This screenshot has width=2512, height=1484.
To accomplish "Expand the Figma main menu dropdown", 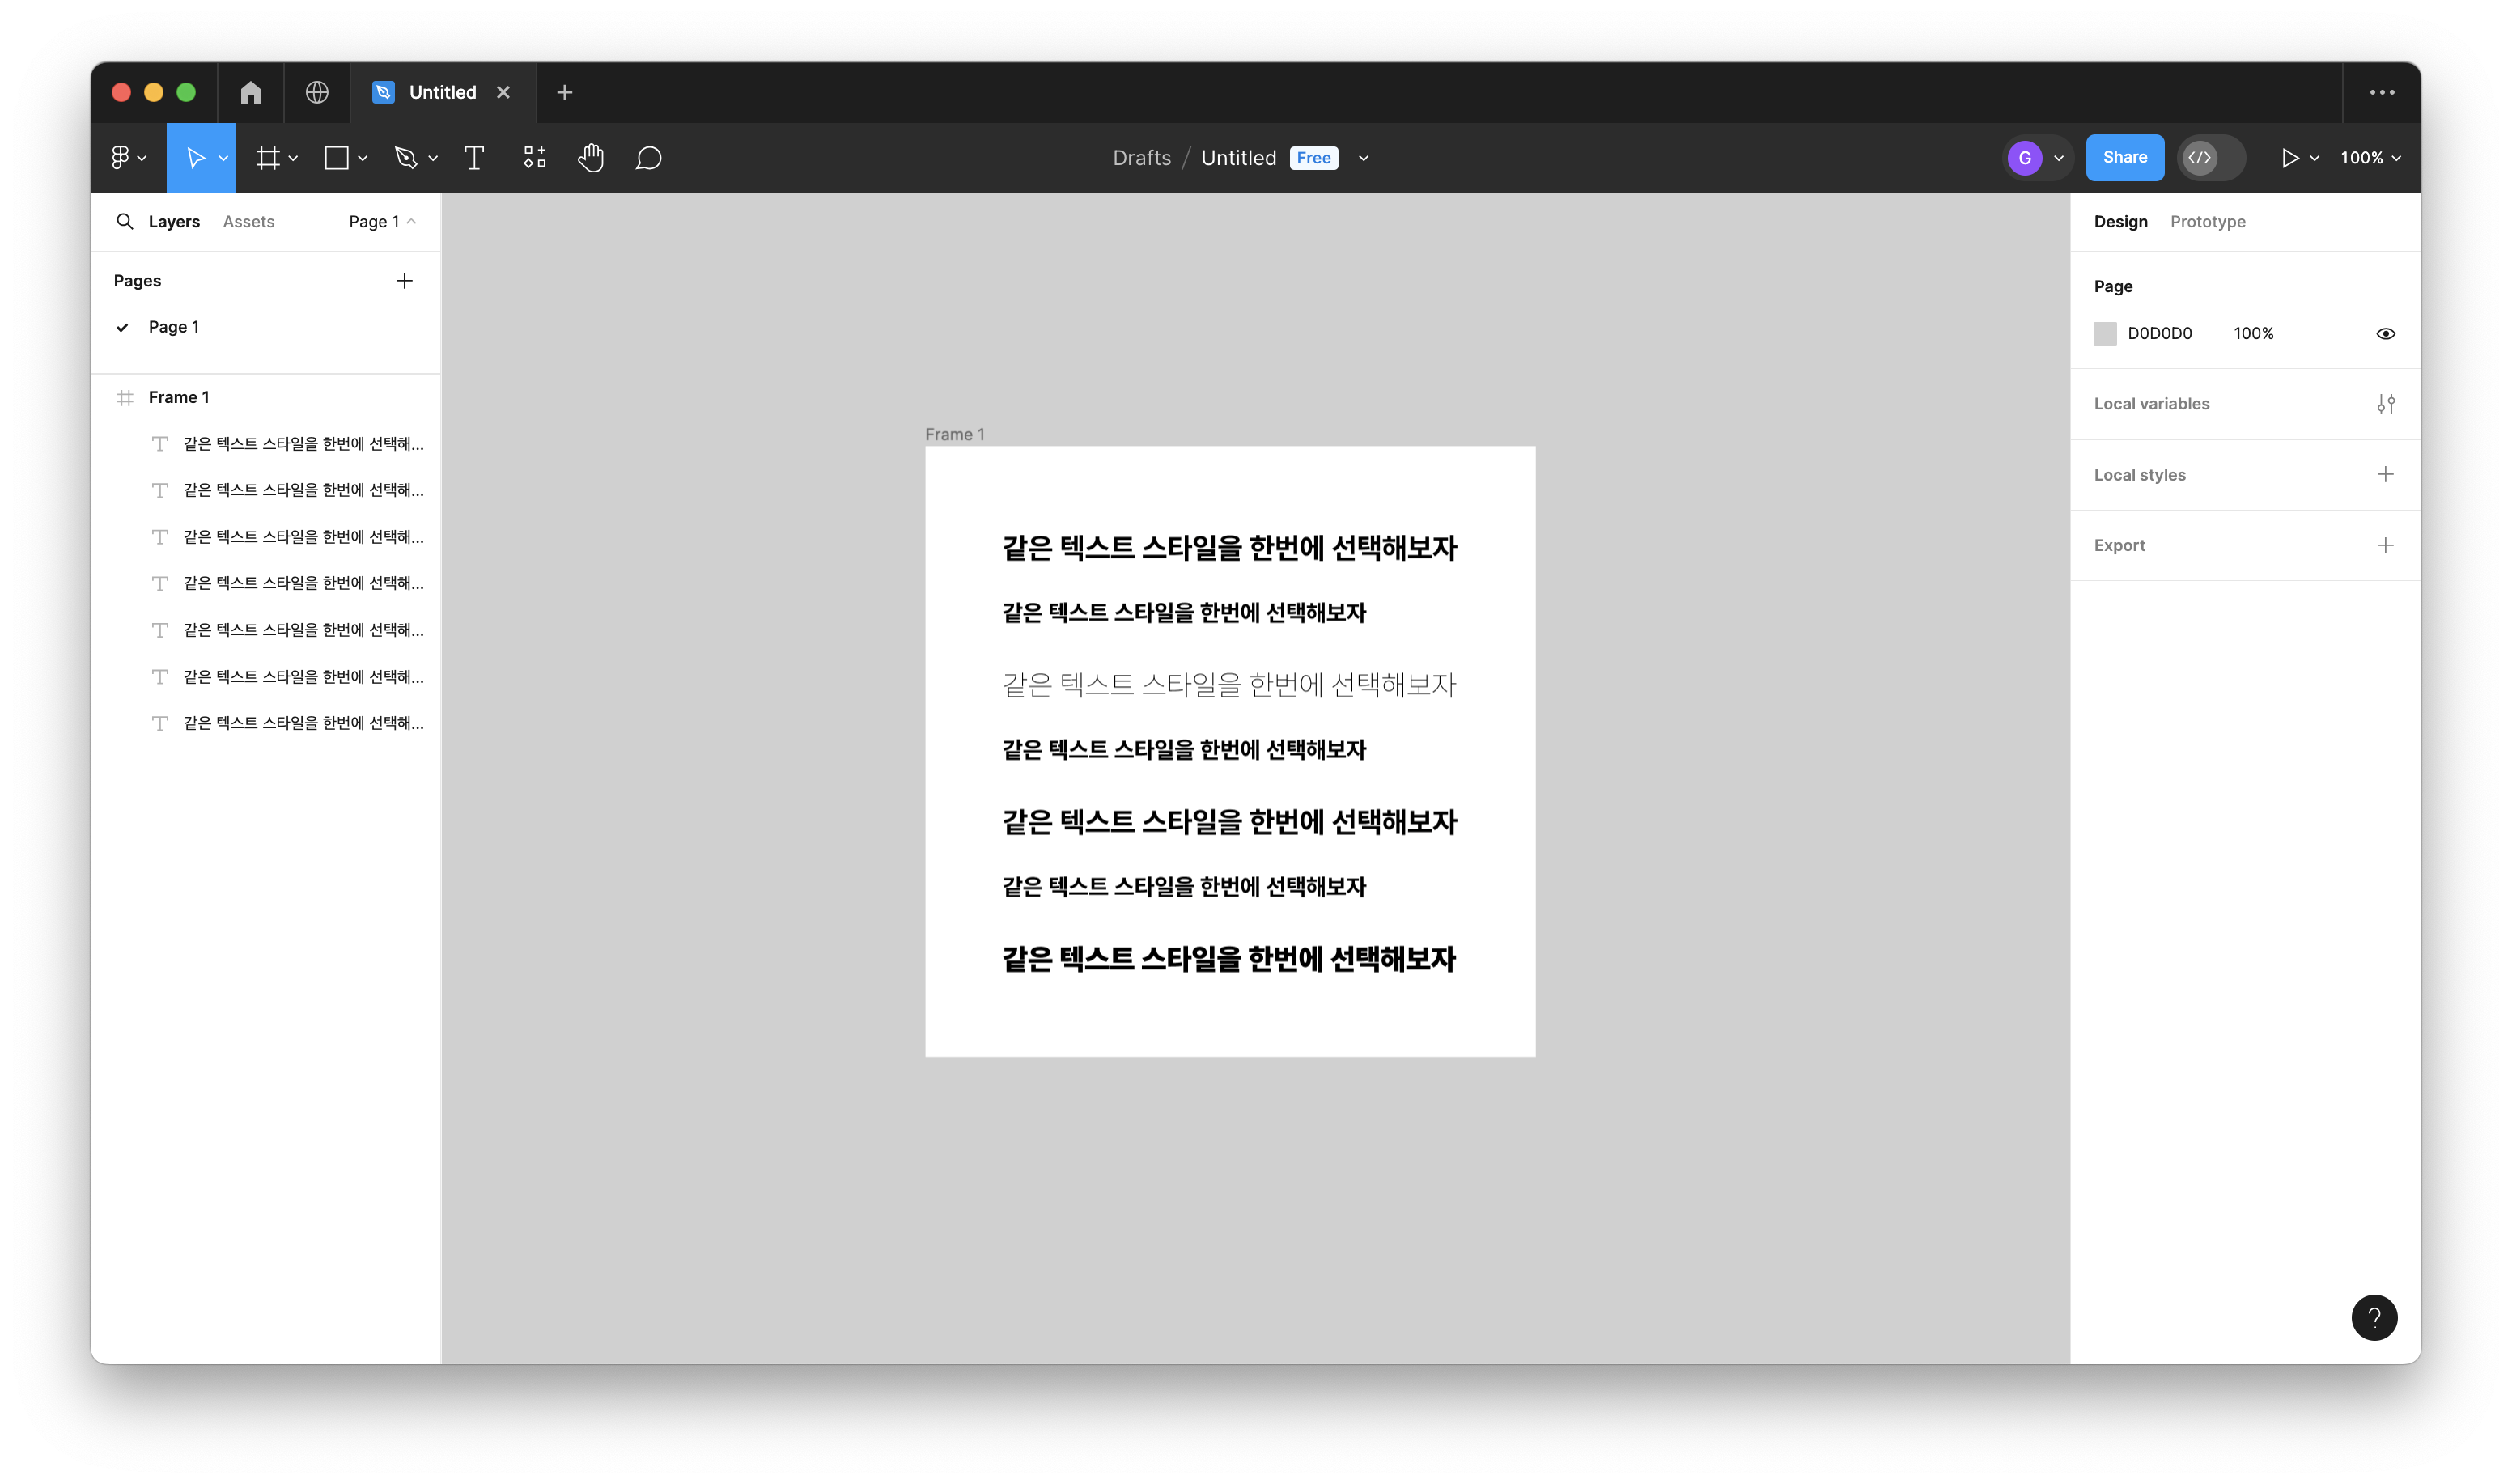I will 128,158.
